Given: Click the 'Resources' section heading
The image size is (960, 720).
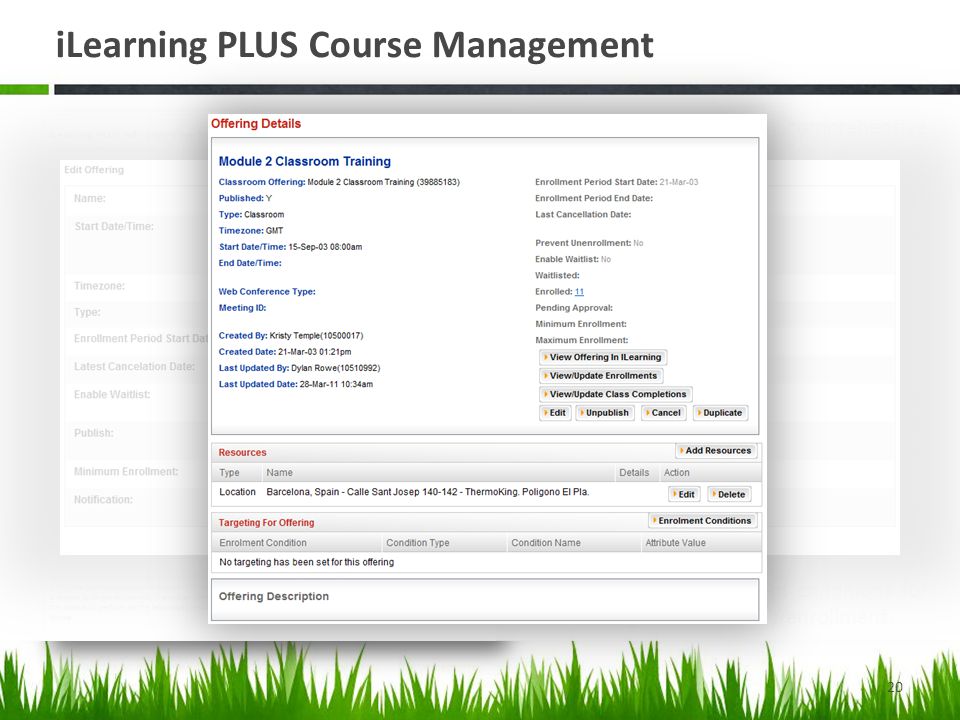Looking at the screenshot, I should pyautogui.click(x=242, y=452).
